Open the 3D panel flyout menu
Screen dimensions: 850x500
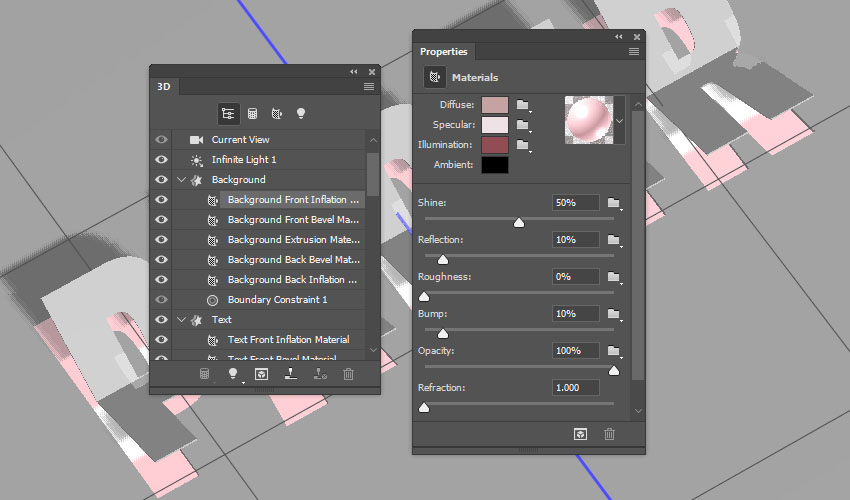369,87
